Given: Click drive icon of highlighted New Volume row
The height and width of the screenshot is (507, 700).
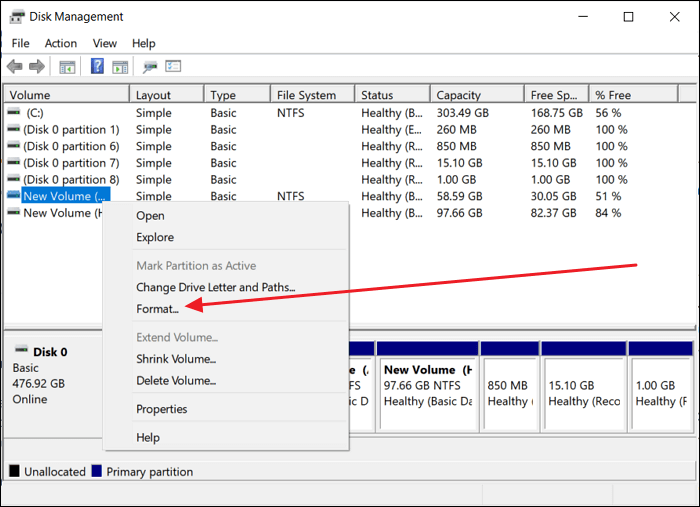Looking at the screenshot, I should coord(14,195).
